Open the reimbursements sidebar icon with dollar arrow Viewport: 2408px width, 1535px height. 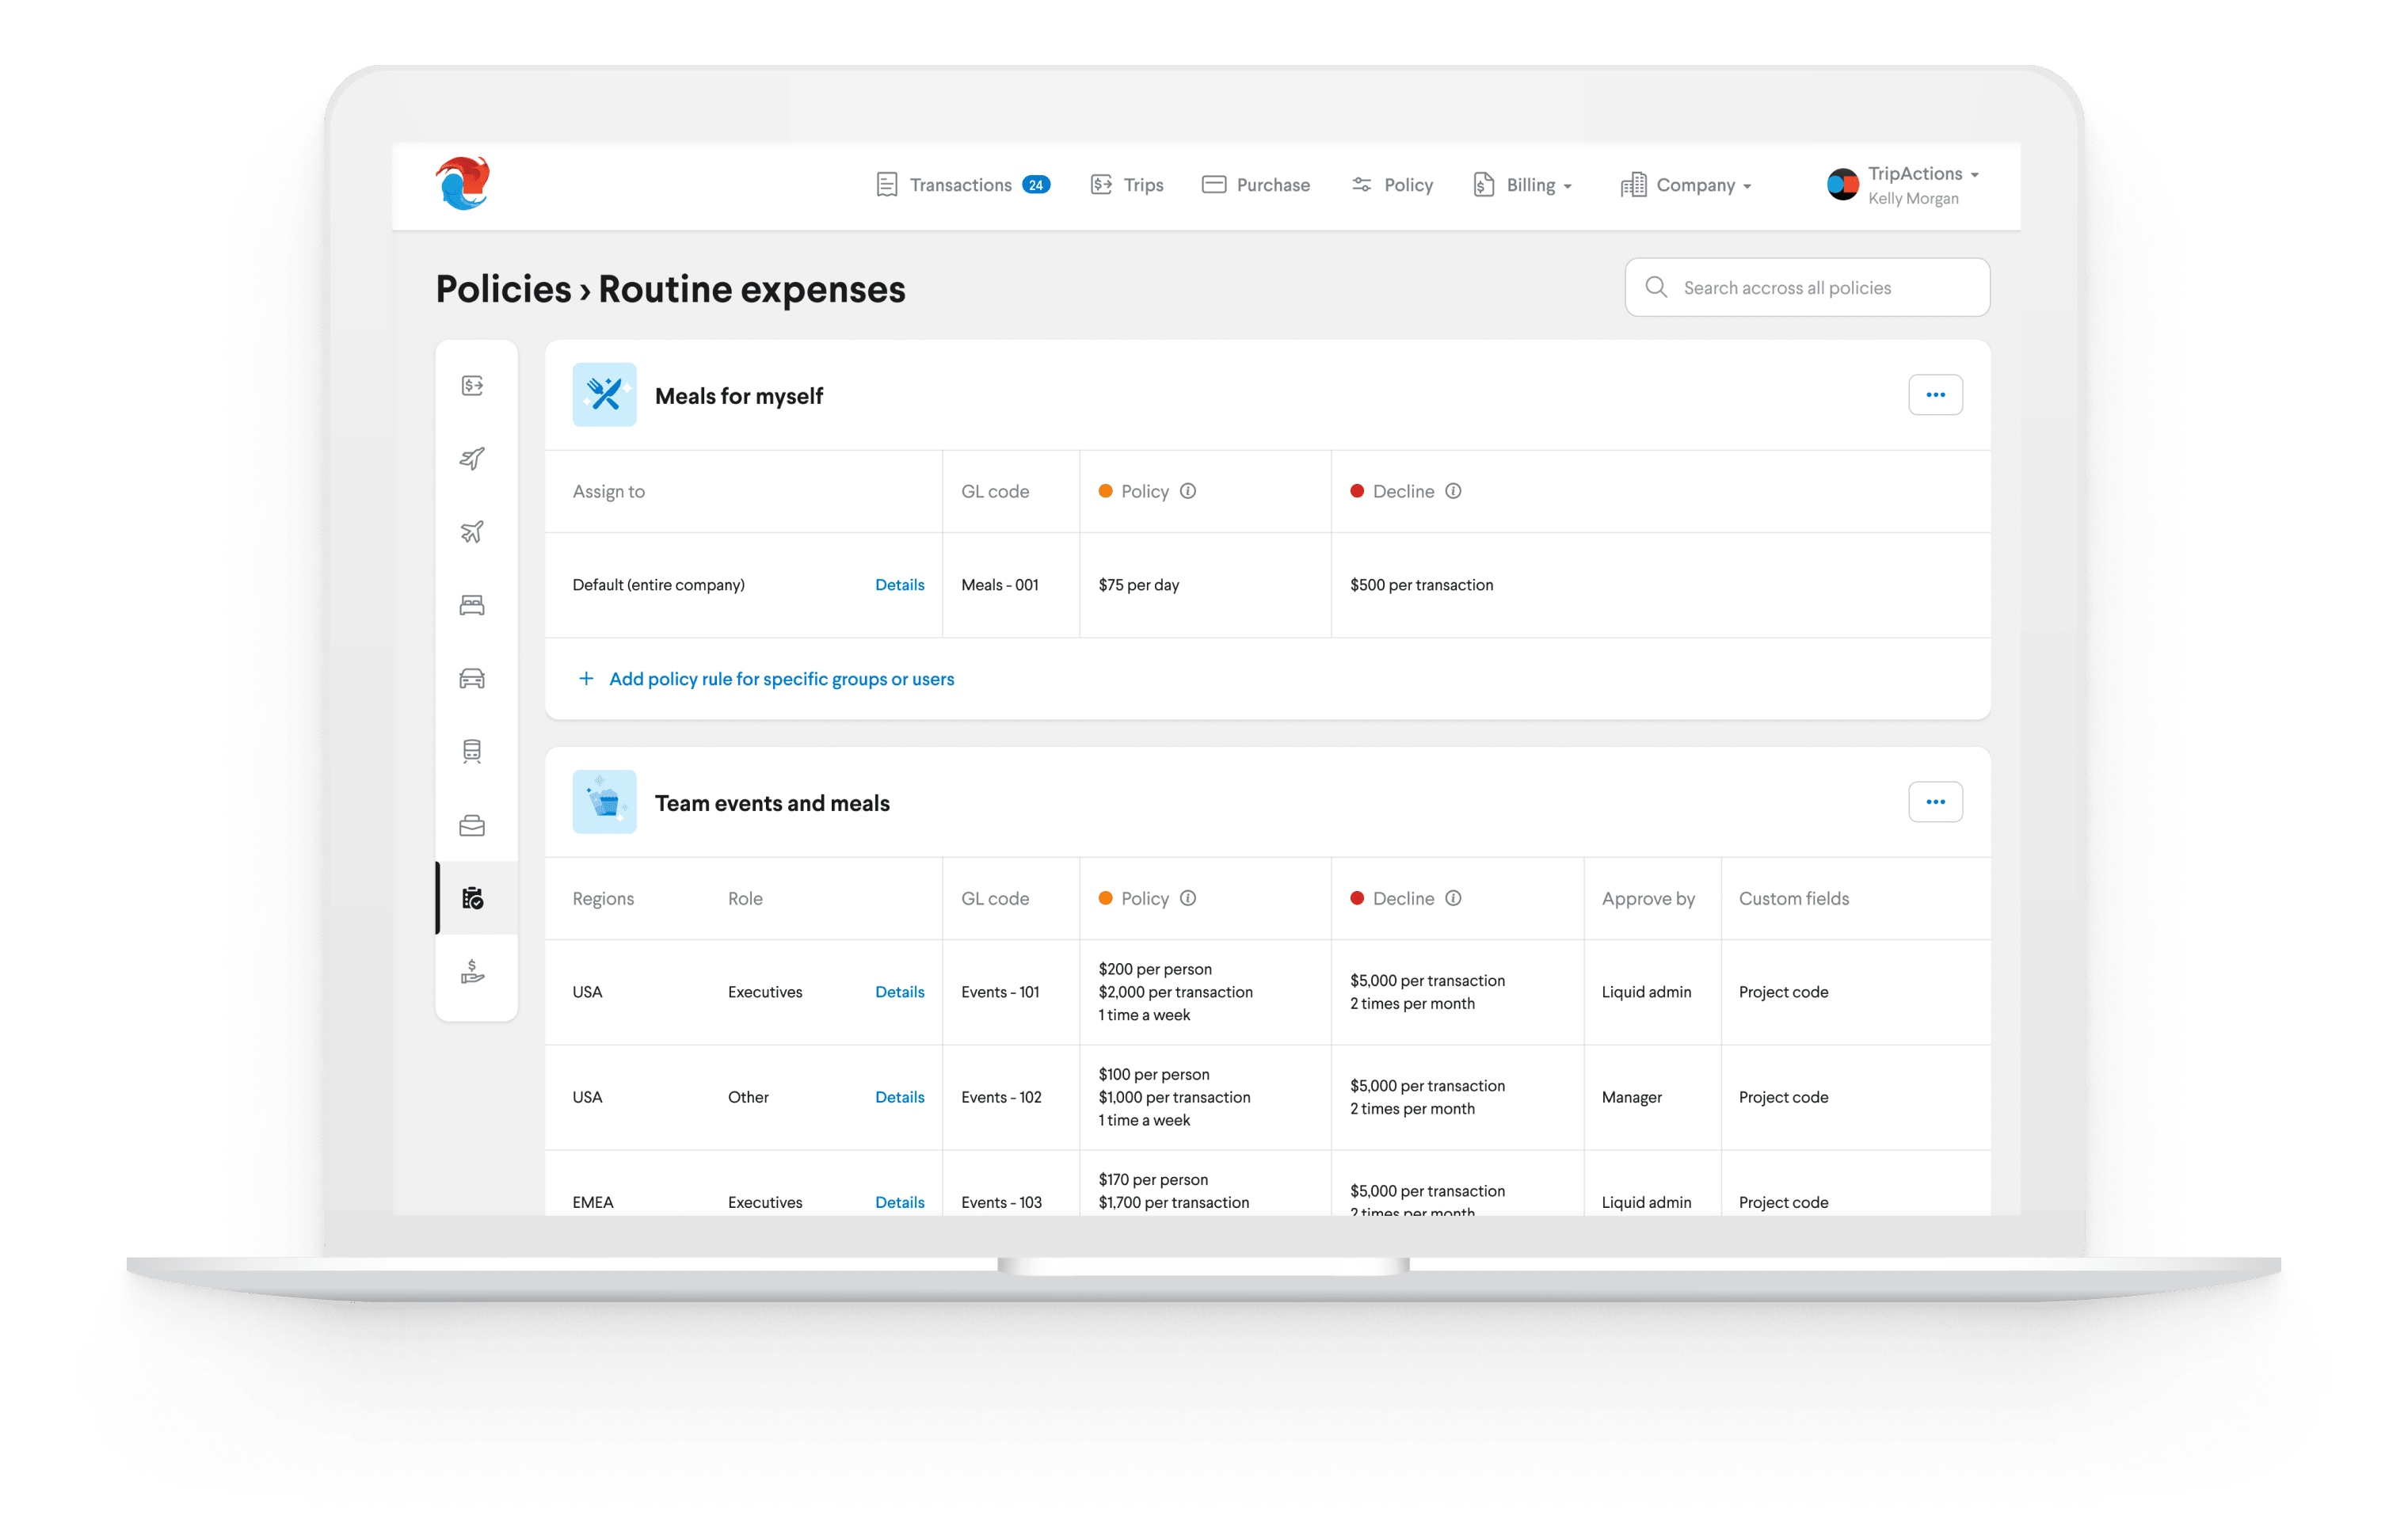[x=473, y=386]
